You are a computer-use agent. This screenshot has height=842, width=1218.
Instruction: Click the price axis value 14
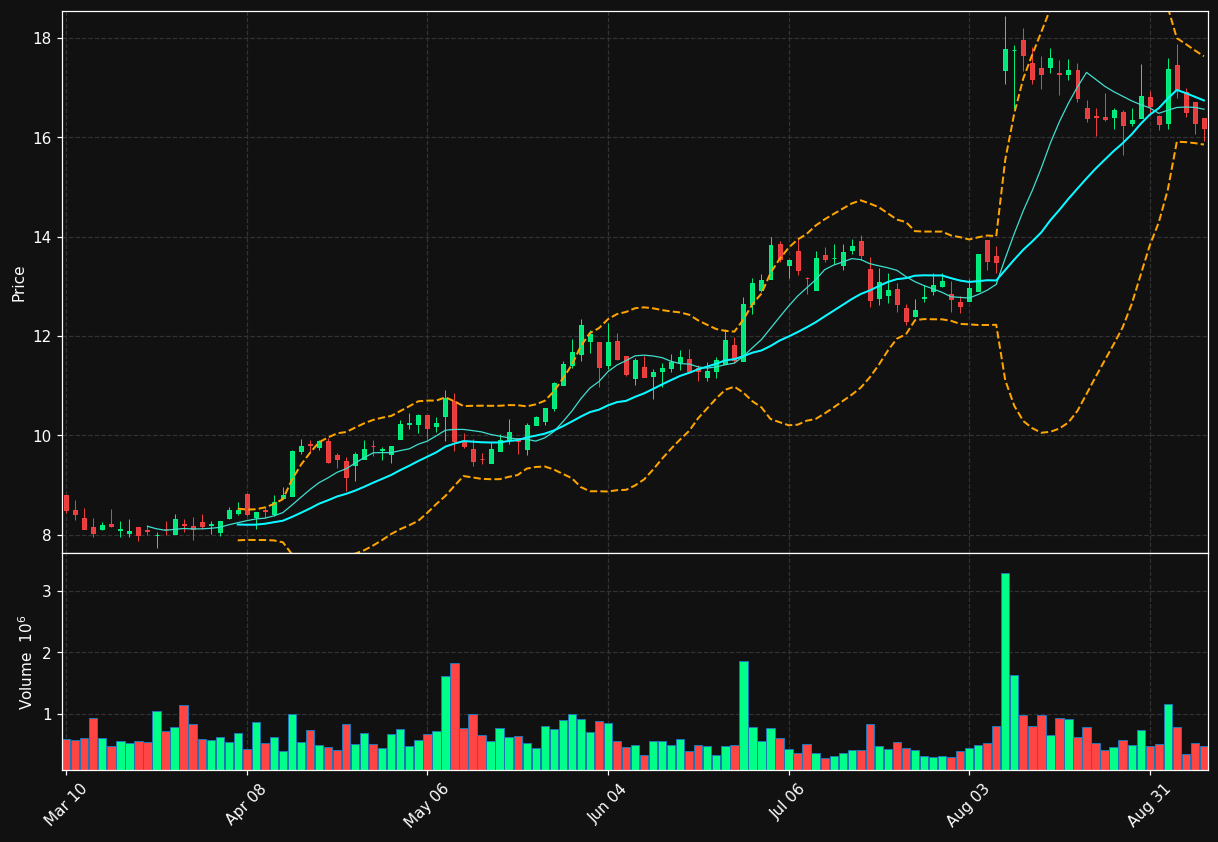(43, 237)
